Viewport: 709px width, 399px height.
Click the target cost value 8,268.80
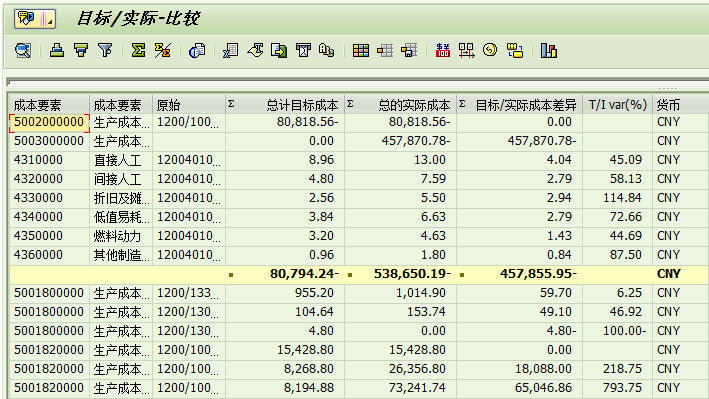(x=309, y=369)
